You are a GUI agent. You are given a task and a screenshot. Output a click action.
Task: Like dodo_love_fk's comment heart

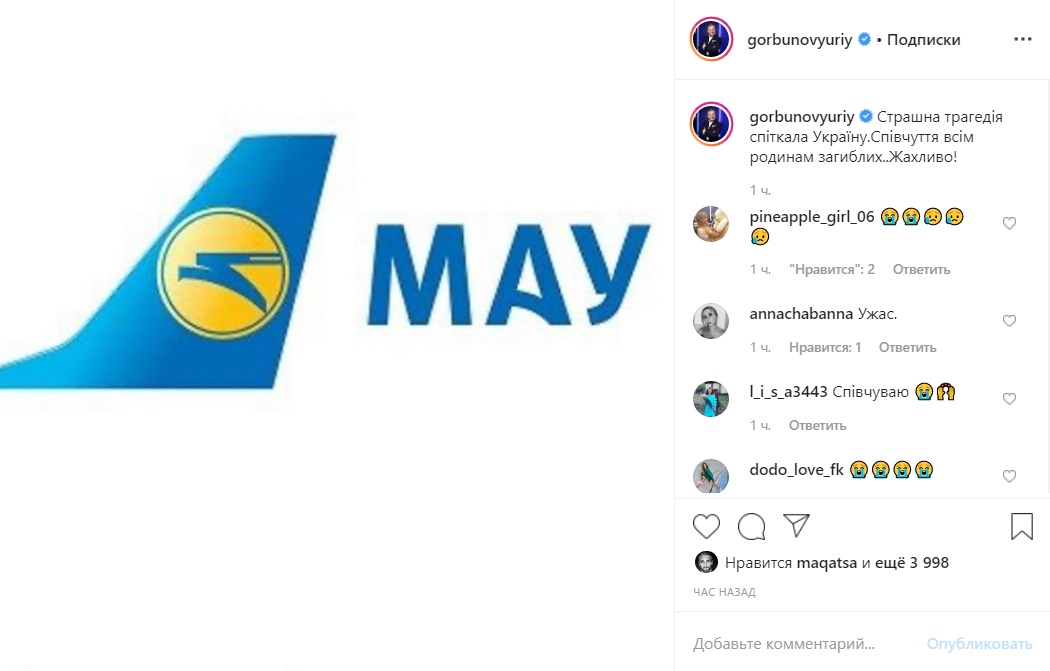[1009, 477]
